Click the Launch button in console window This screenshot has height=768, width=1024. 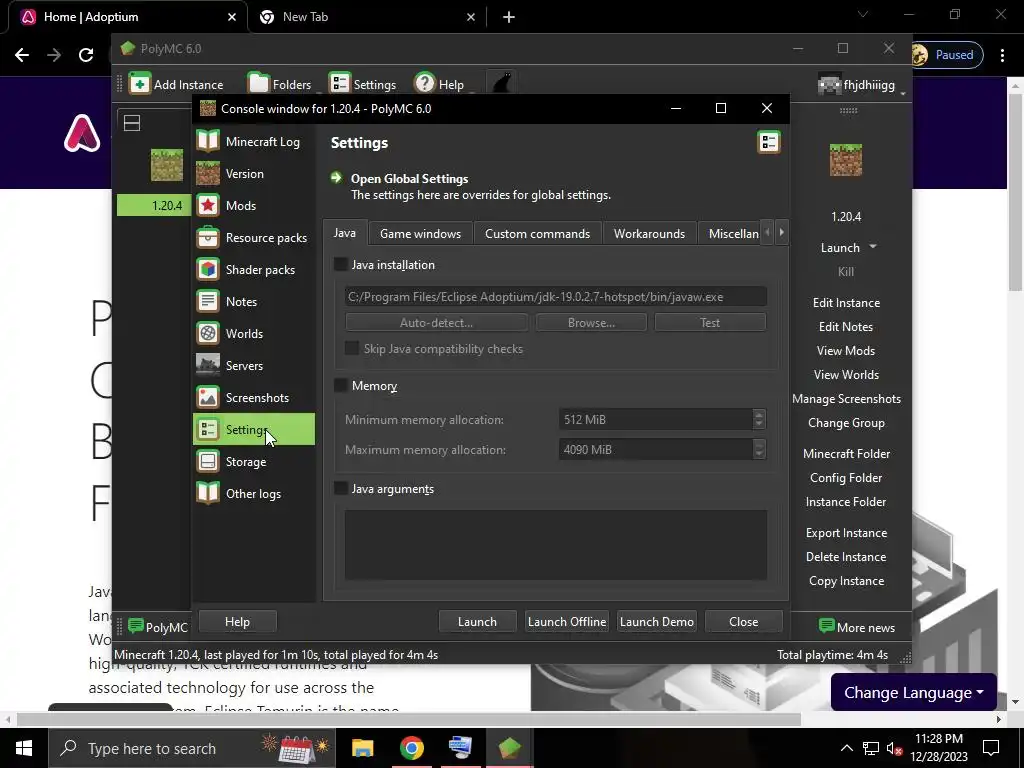coord(477,622)
